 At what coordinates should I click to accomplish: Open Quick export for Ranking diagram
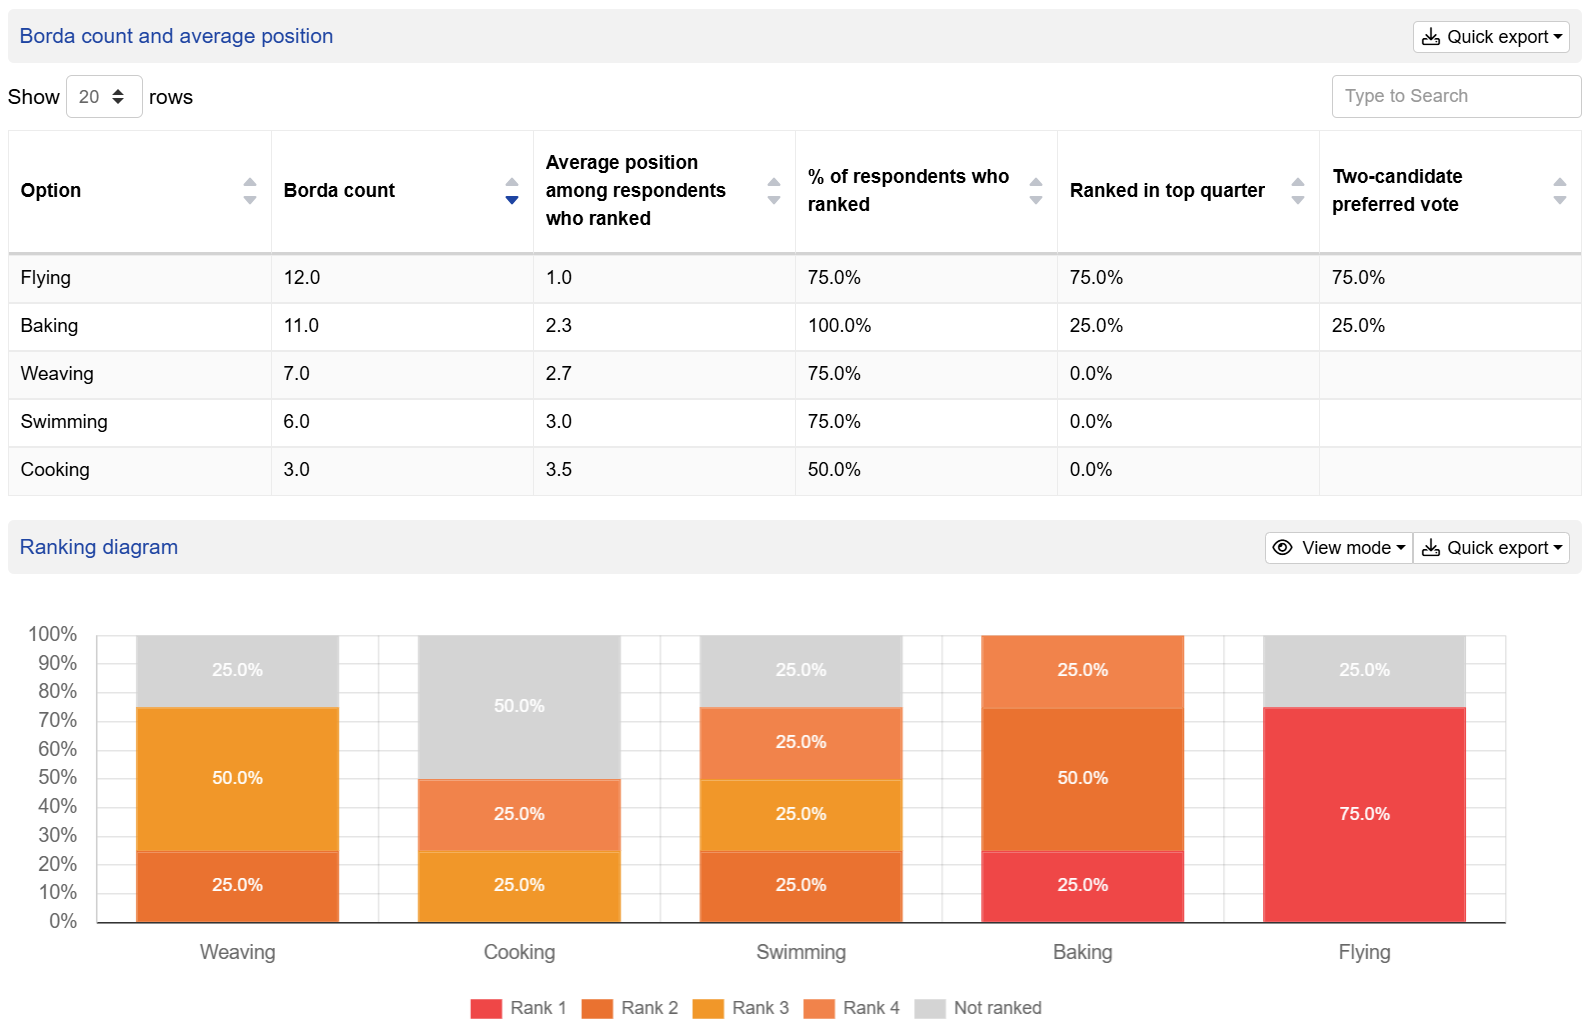1491,548
